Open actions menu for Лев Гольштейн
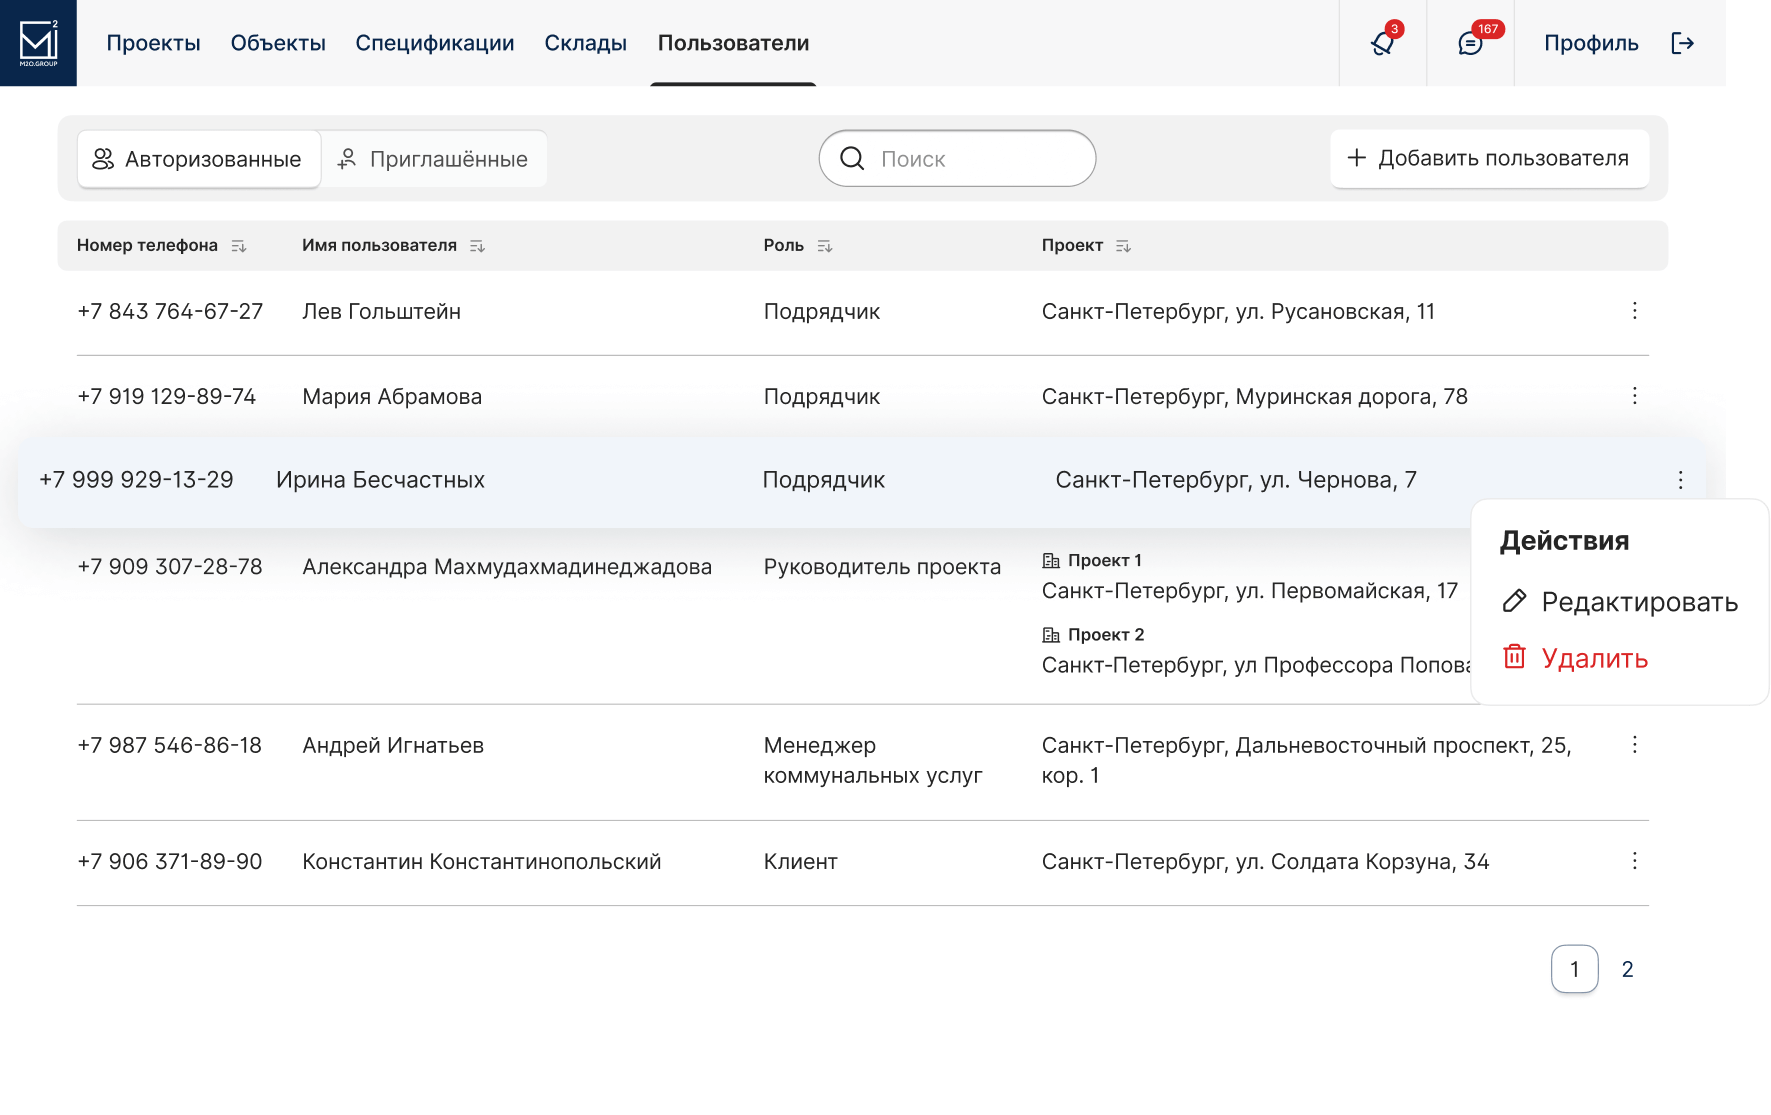The width and height of the screenshot is (1771, 1115). point(1635,311)
